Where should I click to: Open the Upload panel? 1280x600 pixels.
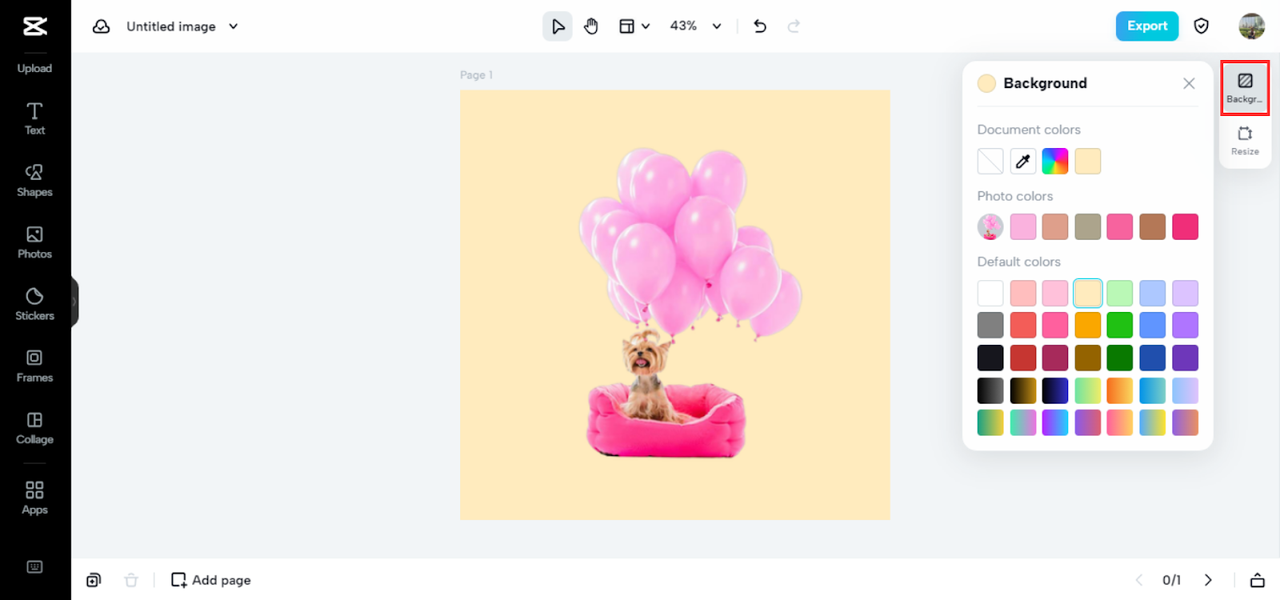[x=35, y=68]
